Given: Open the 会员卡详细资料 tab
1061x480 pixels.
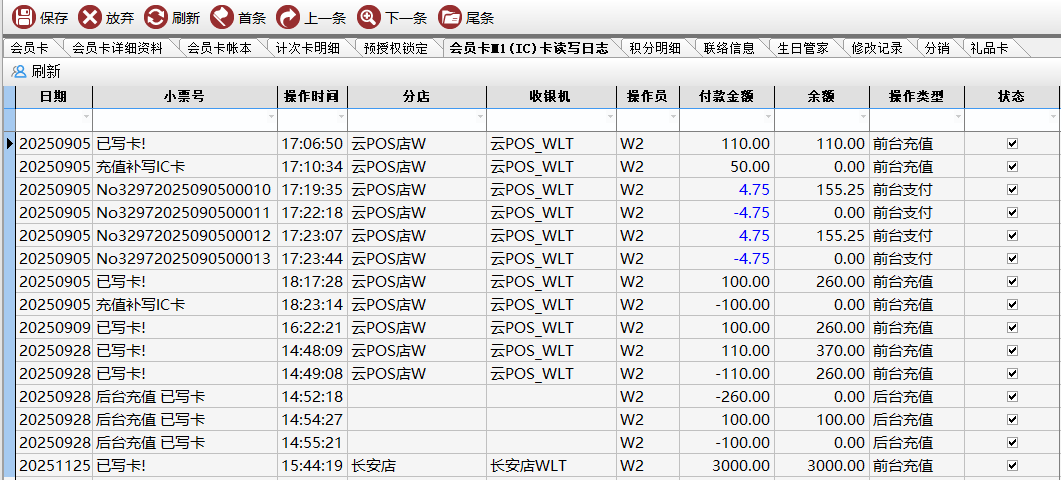Looking at the screenshot, I should click(117, 48).
